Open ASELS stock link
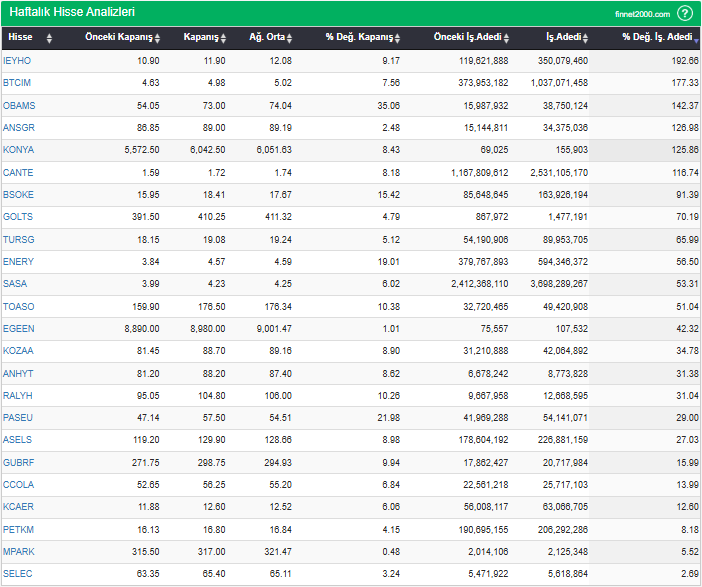Viewport: 702px width, 587px height. click(x=17, y=440)
